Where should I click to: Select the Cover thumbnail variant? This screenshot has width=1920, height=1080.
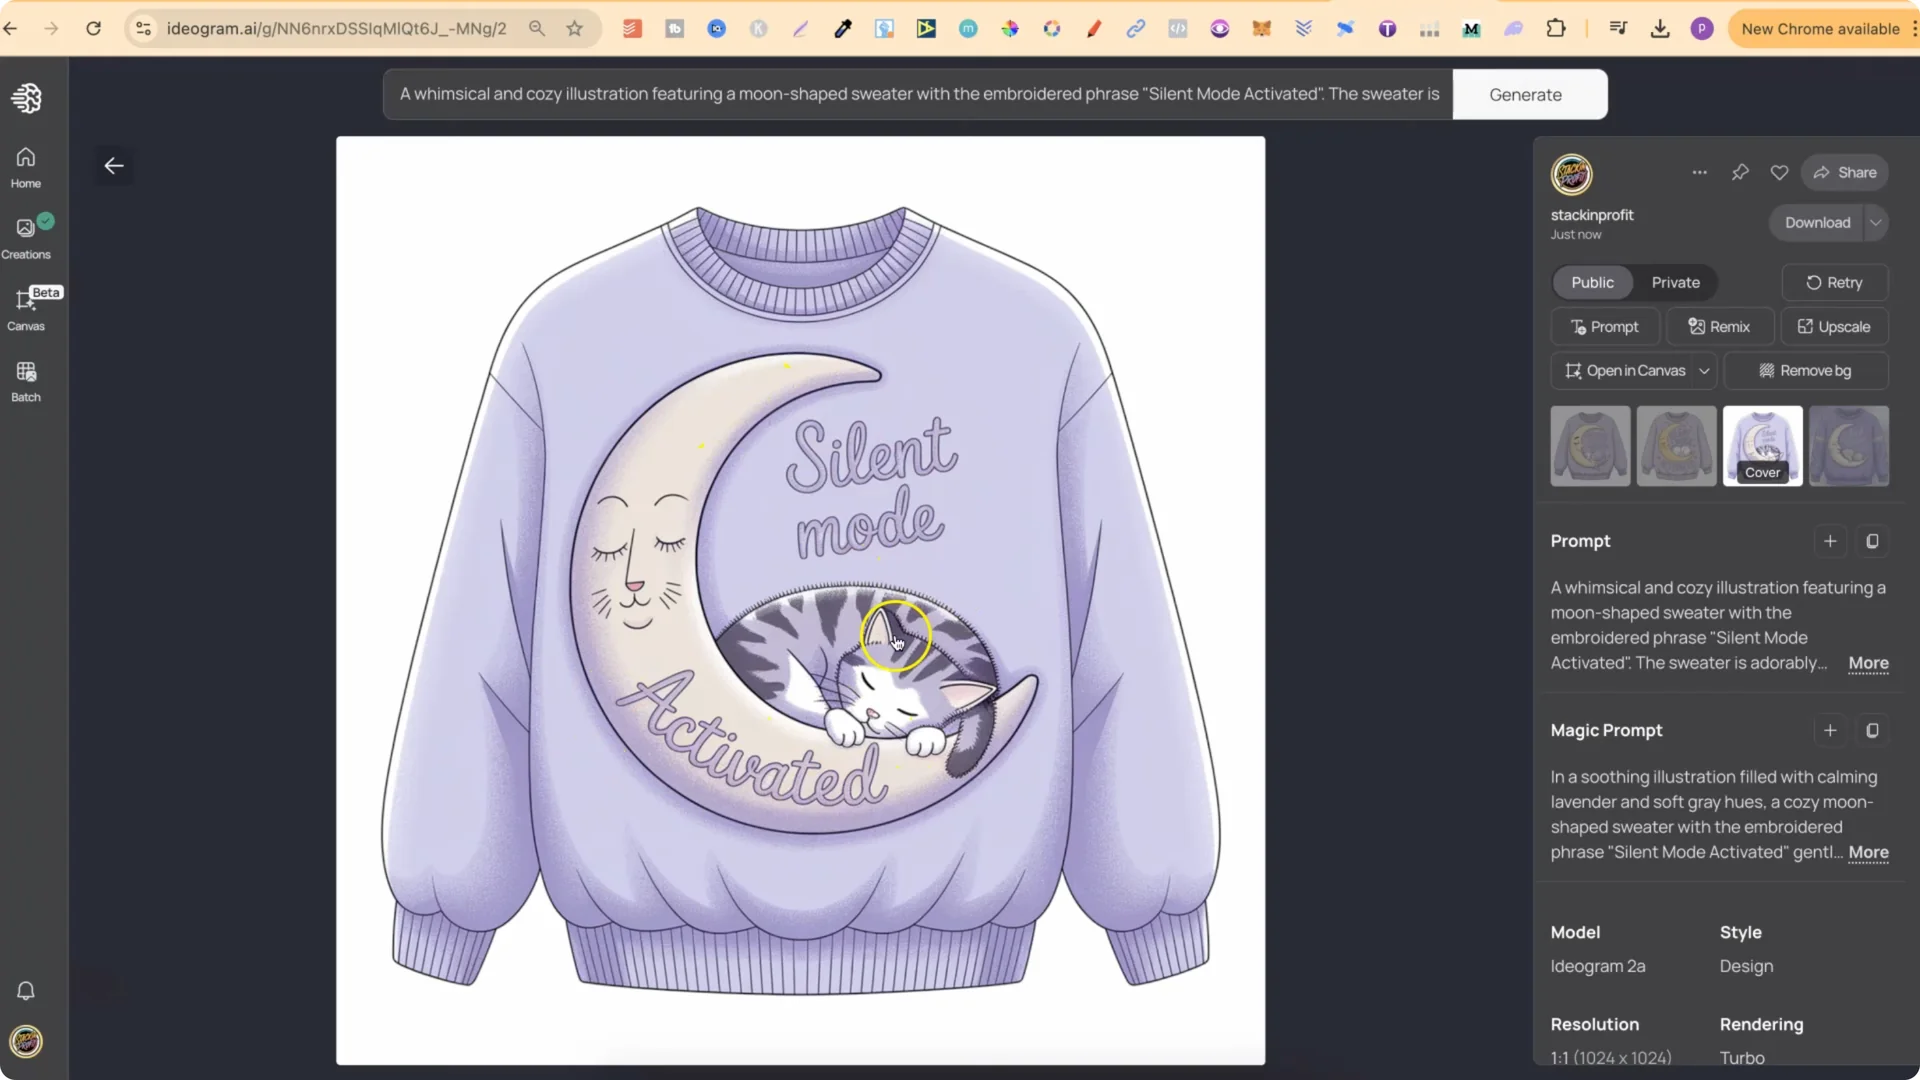click(x=1761, y=445)
